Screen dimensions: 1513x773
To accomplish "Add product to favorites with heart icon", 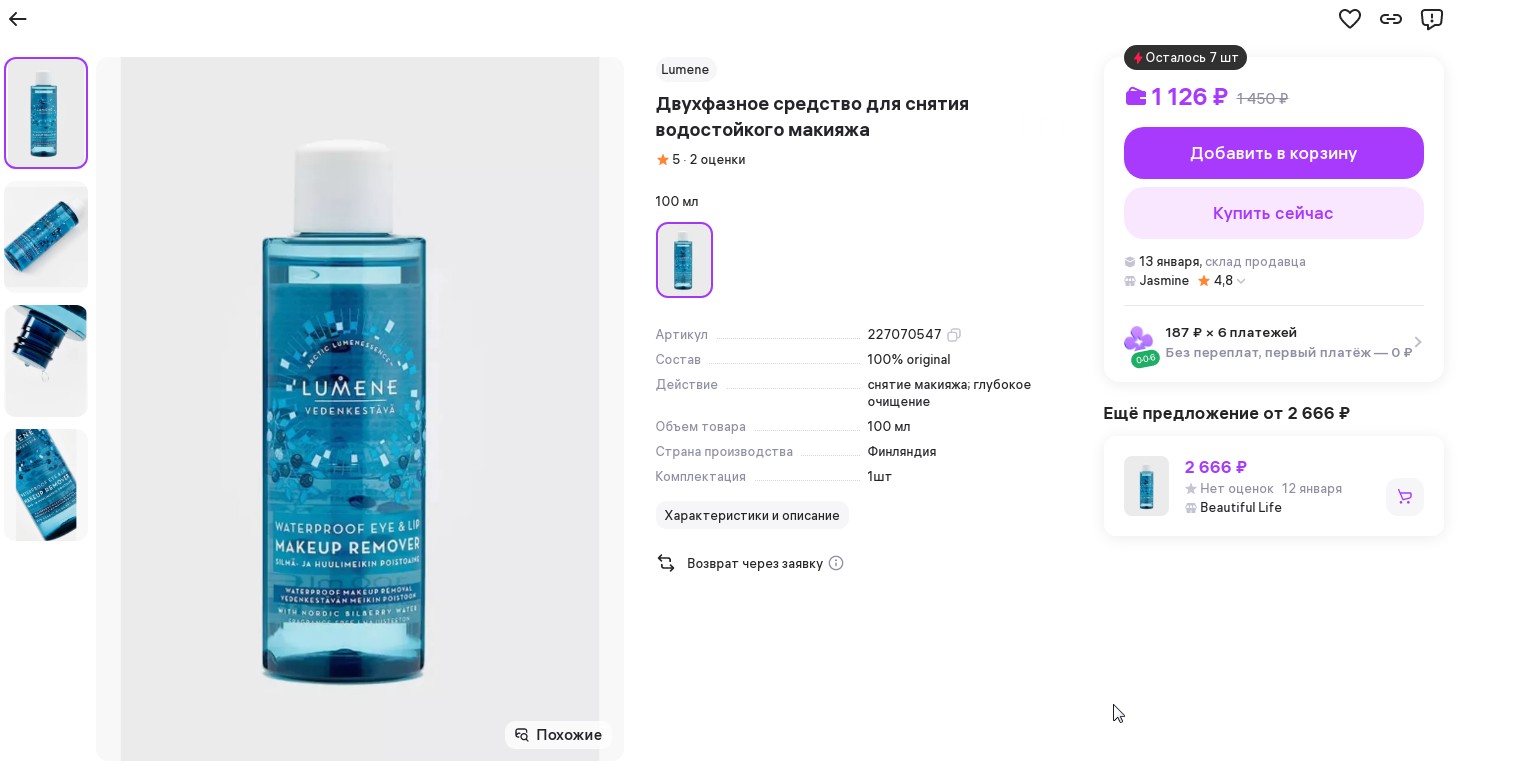I will tap(1350, 19).
